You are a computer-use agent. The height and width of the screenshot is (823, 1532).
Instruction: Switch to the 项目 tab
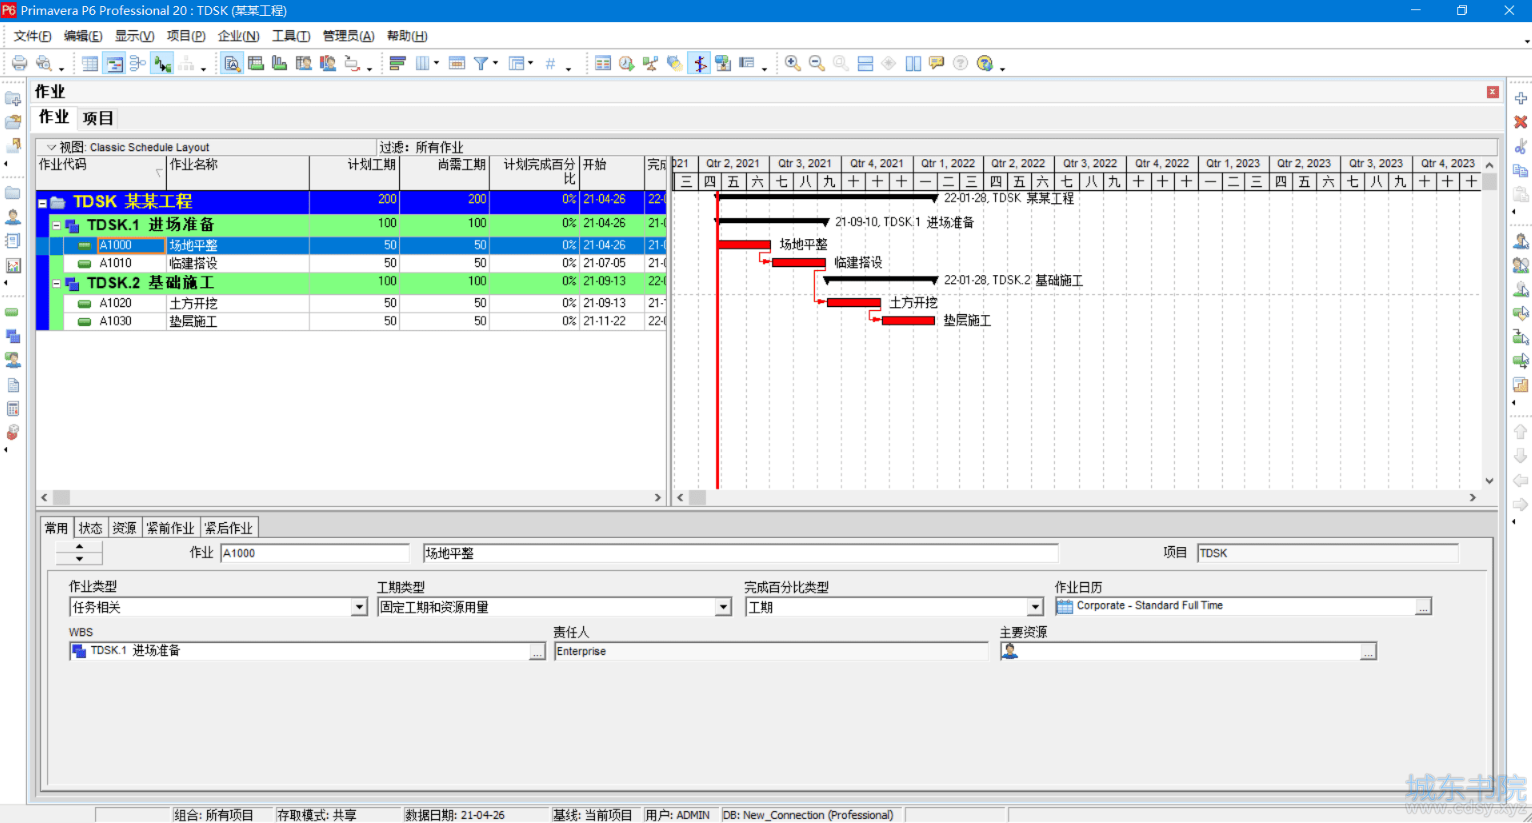click(x=98, y=118)
